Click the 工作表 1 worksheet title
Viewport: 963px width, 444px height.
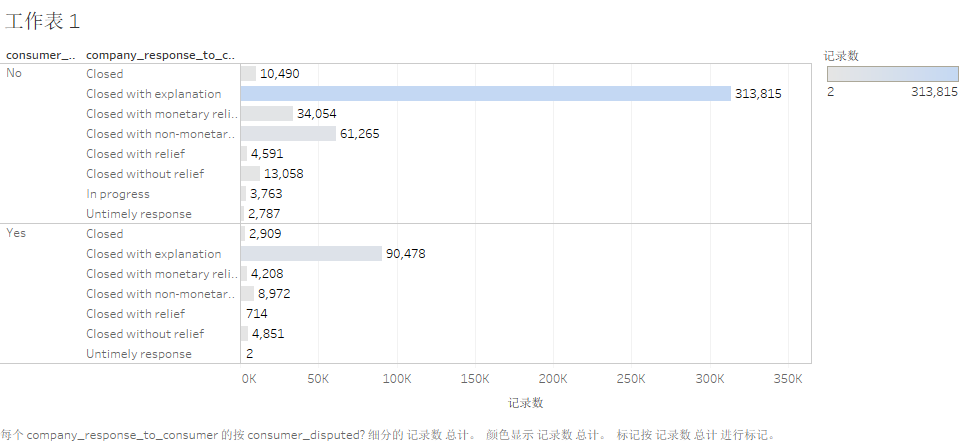click(x=42, y=21)
